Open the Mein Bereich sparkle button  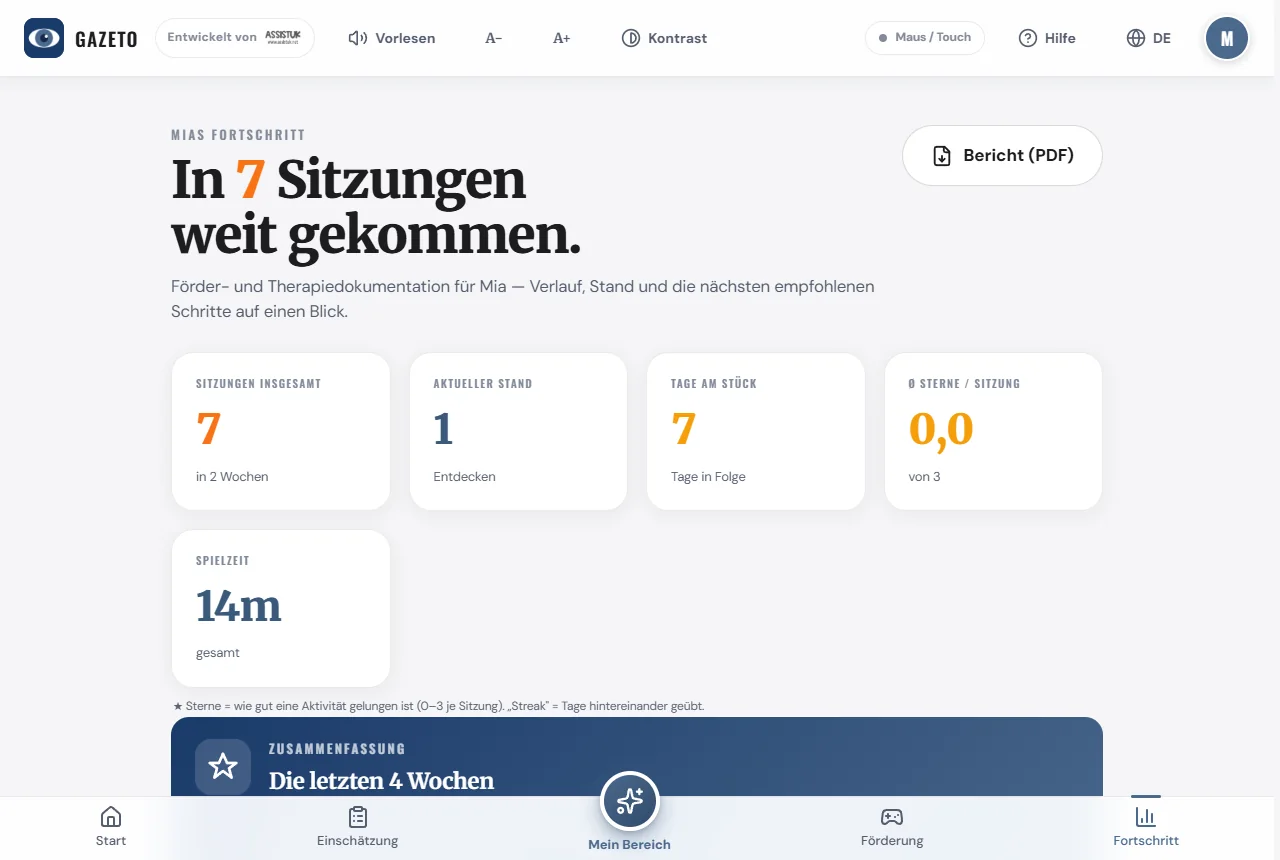tap(630, 801)
